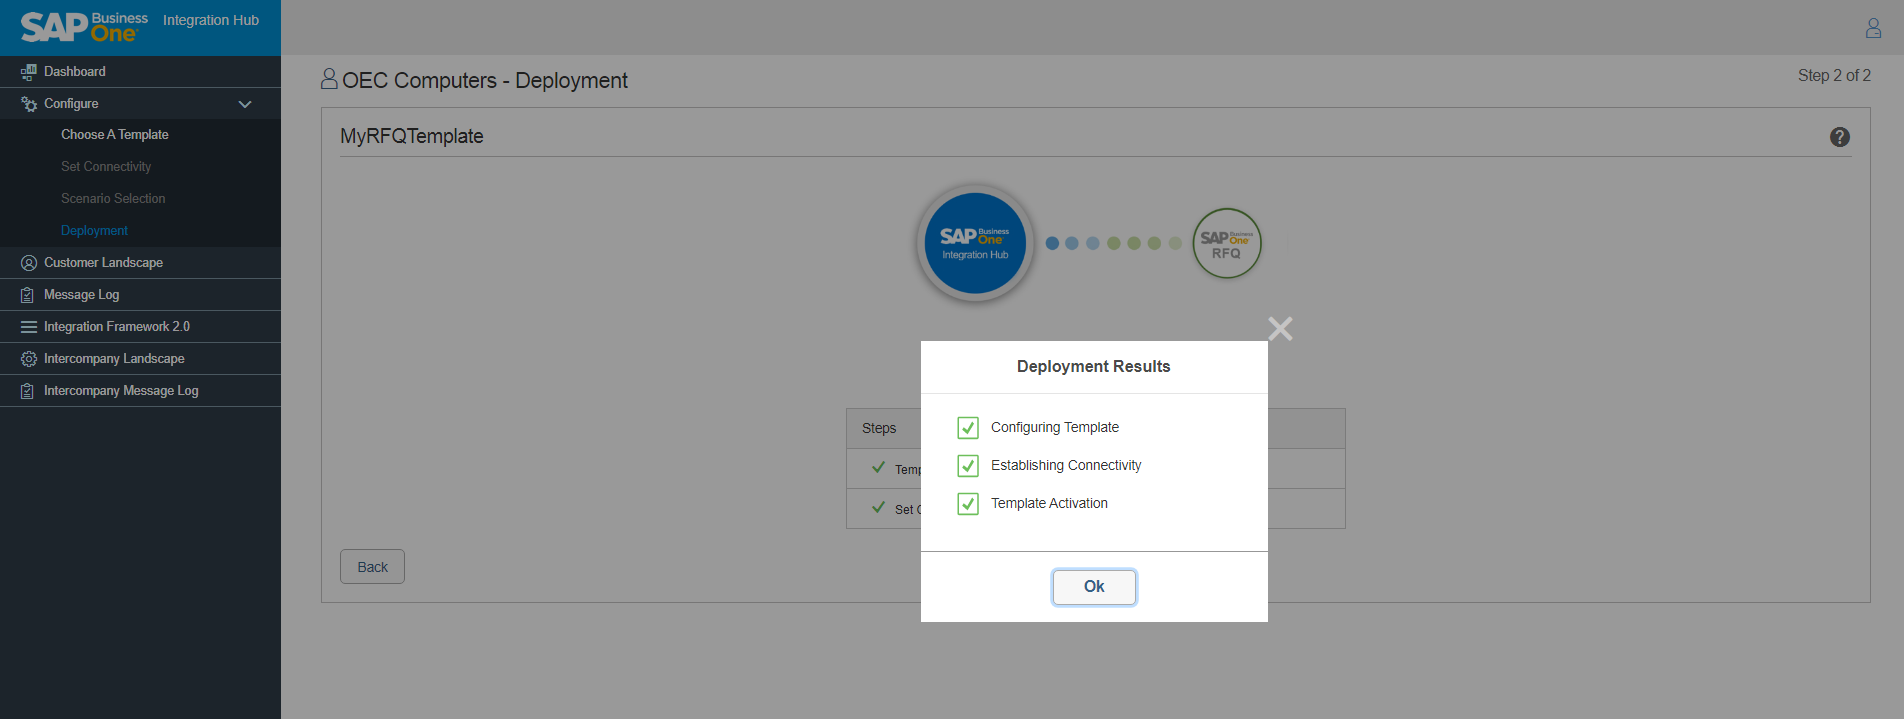The image size is (1904, 719).
Task: Click the Message Log clipboard icon
Action: (28, 295)
